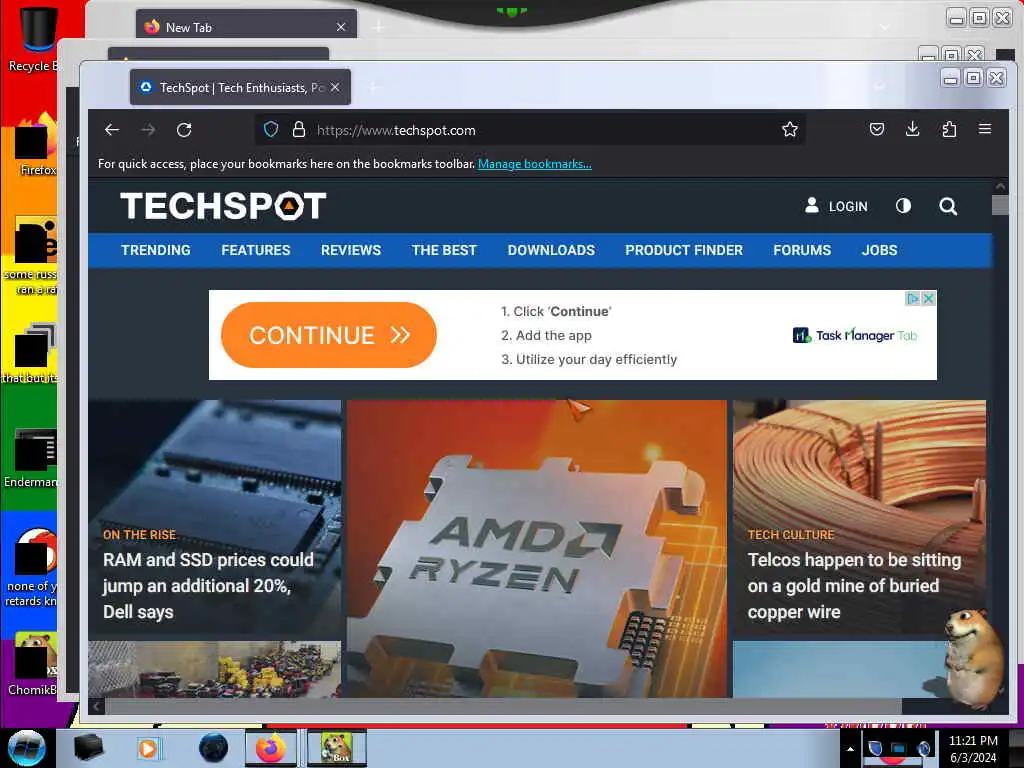This screenshot has width=1024, height=768.
Task: Close the TechSpot tab
Action: [x=335, y=87]
